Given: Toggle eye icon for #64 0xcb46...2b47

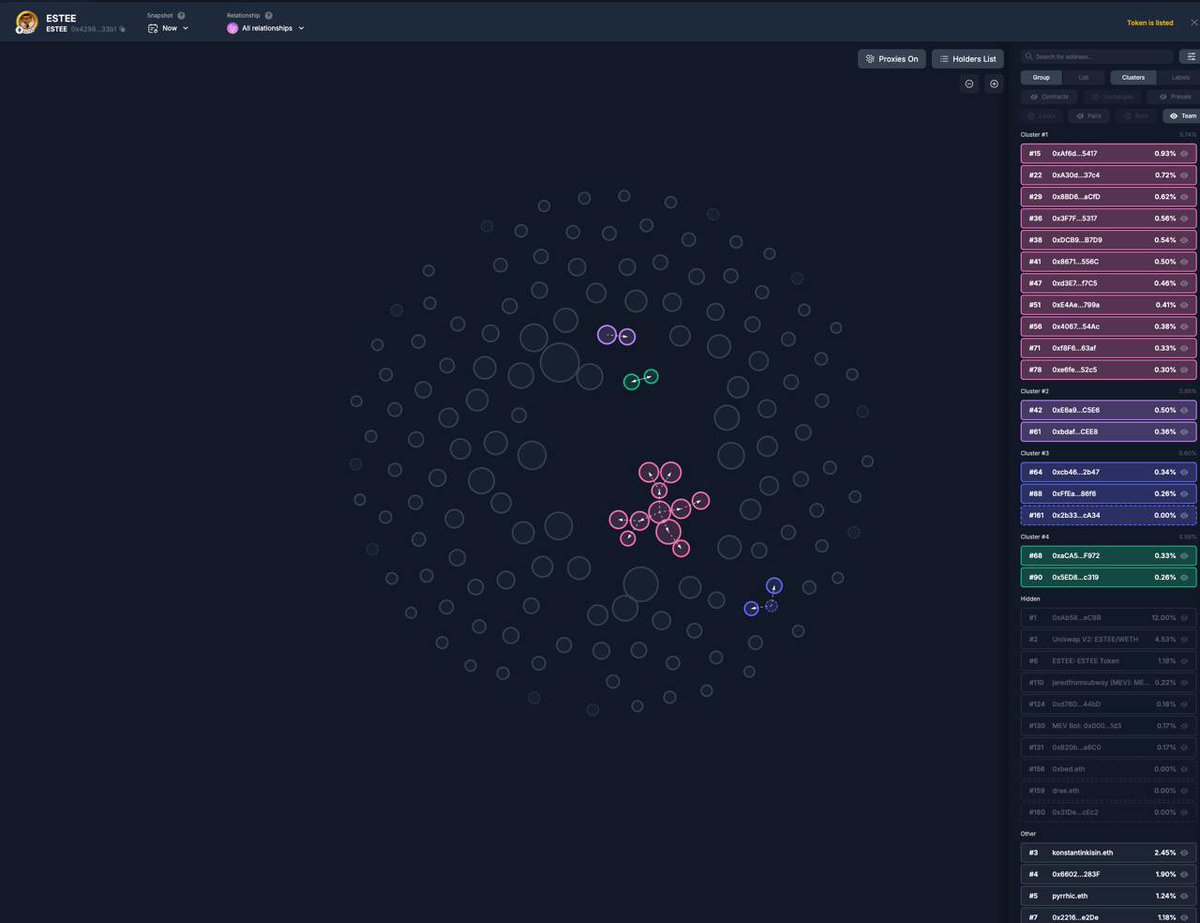Looking at the screenshot, I should point(1184,472).
